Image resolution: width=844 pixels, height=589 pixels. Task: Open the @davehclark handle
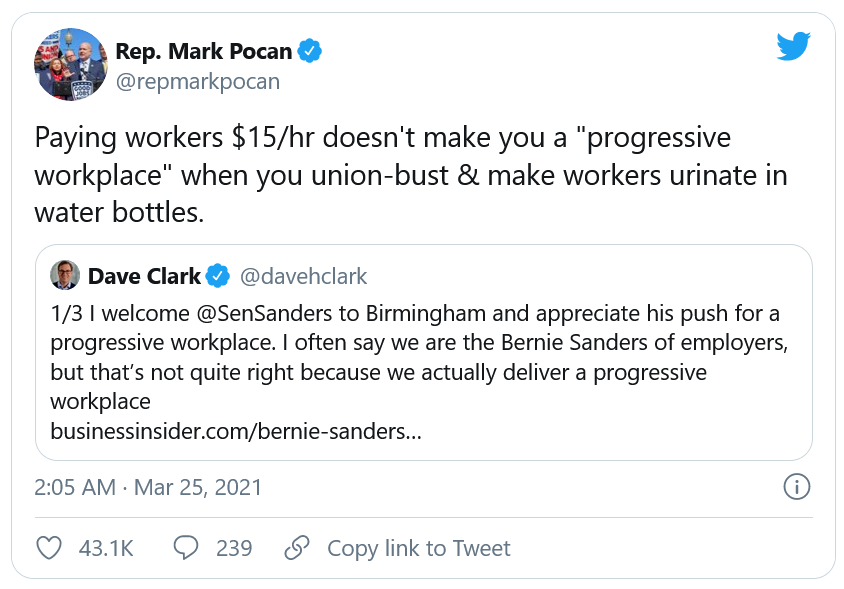(x=304, y=275)
